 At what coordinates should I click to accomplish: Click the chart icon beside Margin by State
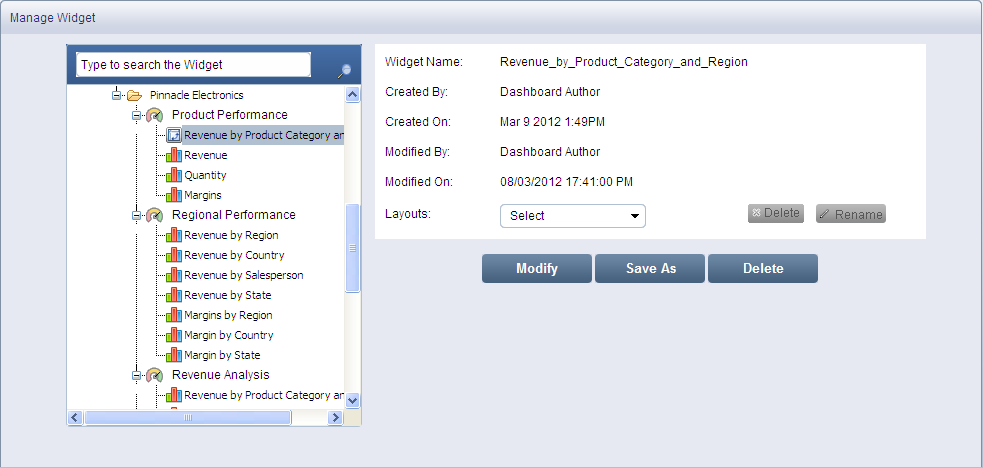174,355
